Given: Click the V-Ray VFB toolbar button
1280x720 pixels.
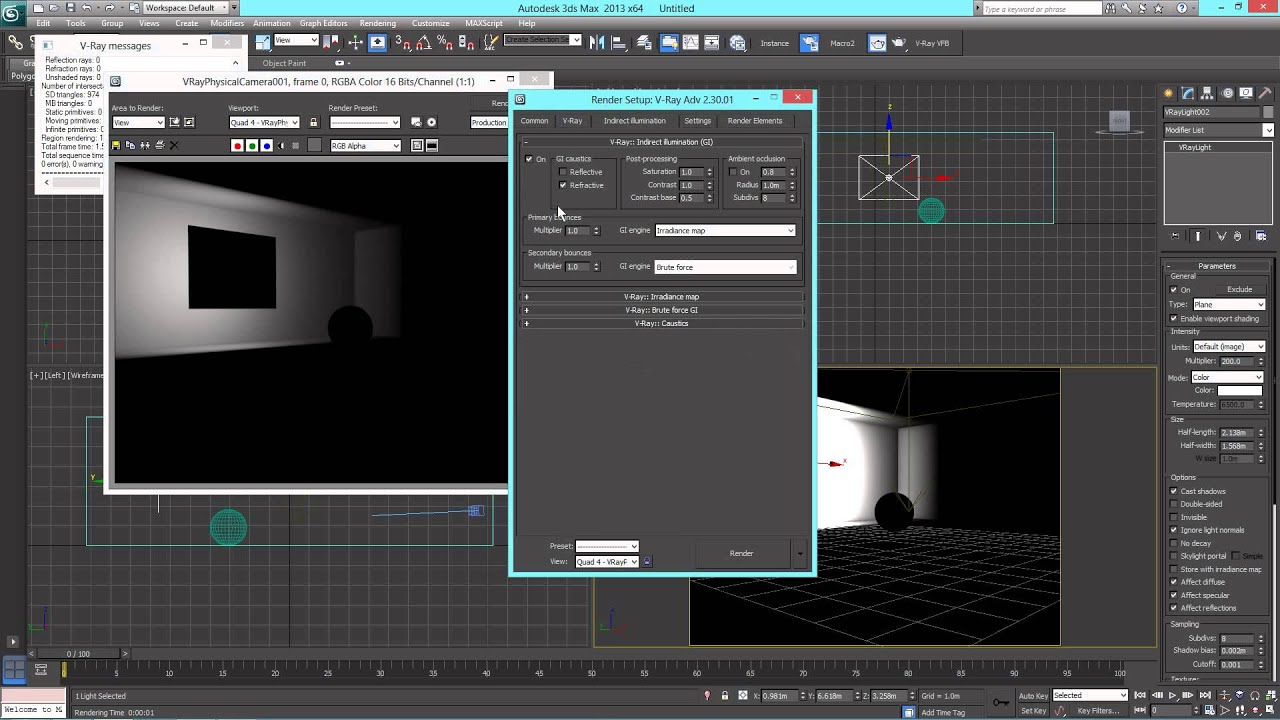Looking at the screenshot, I should (934, 43).
